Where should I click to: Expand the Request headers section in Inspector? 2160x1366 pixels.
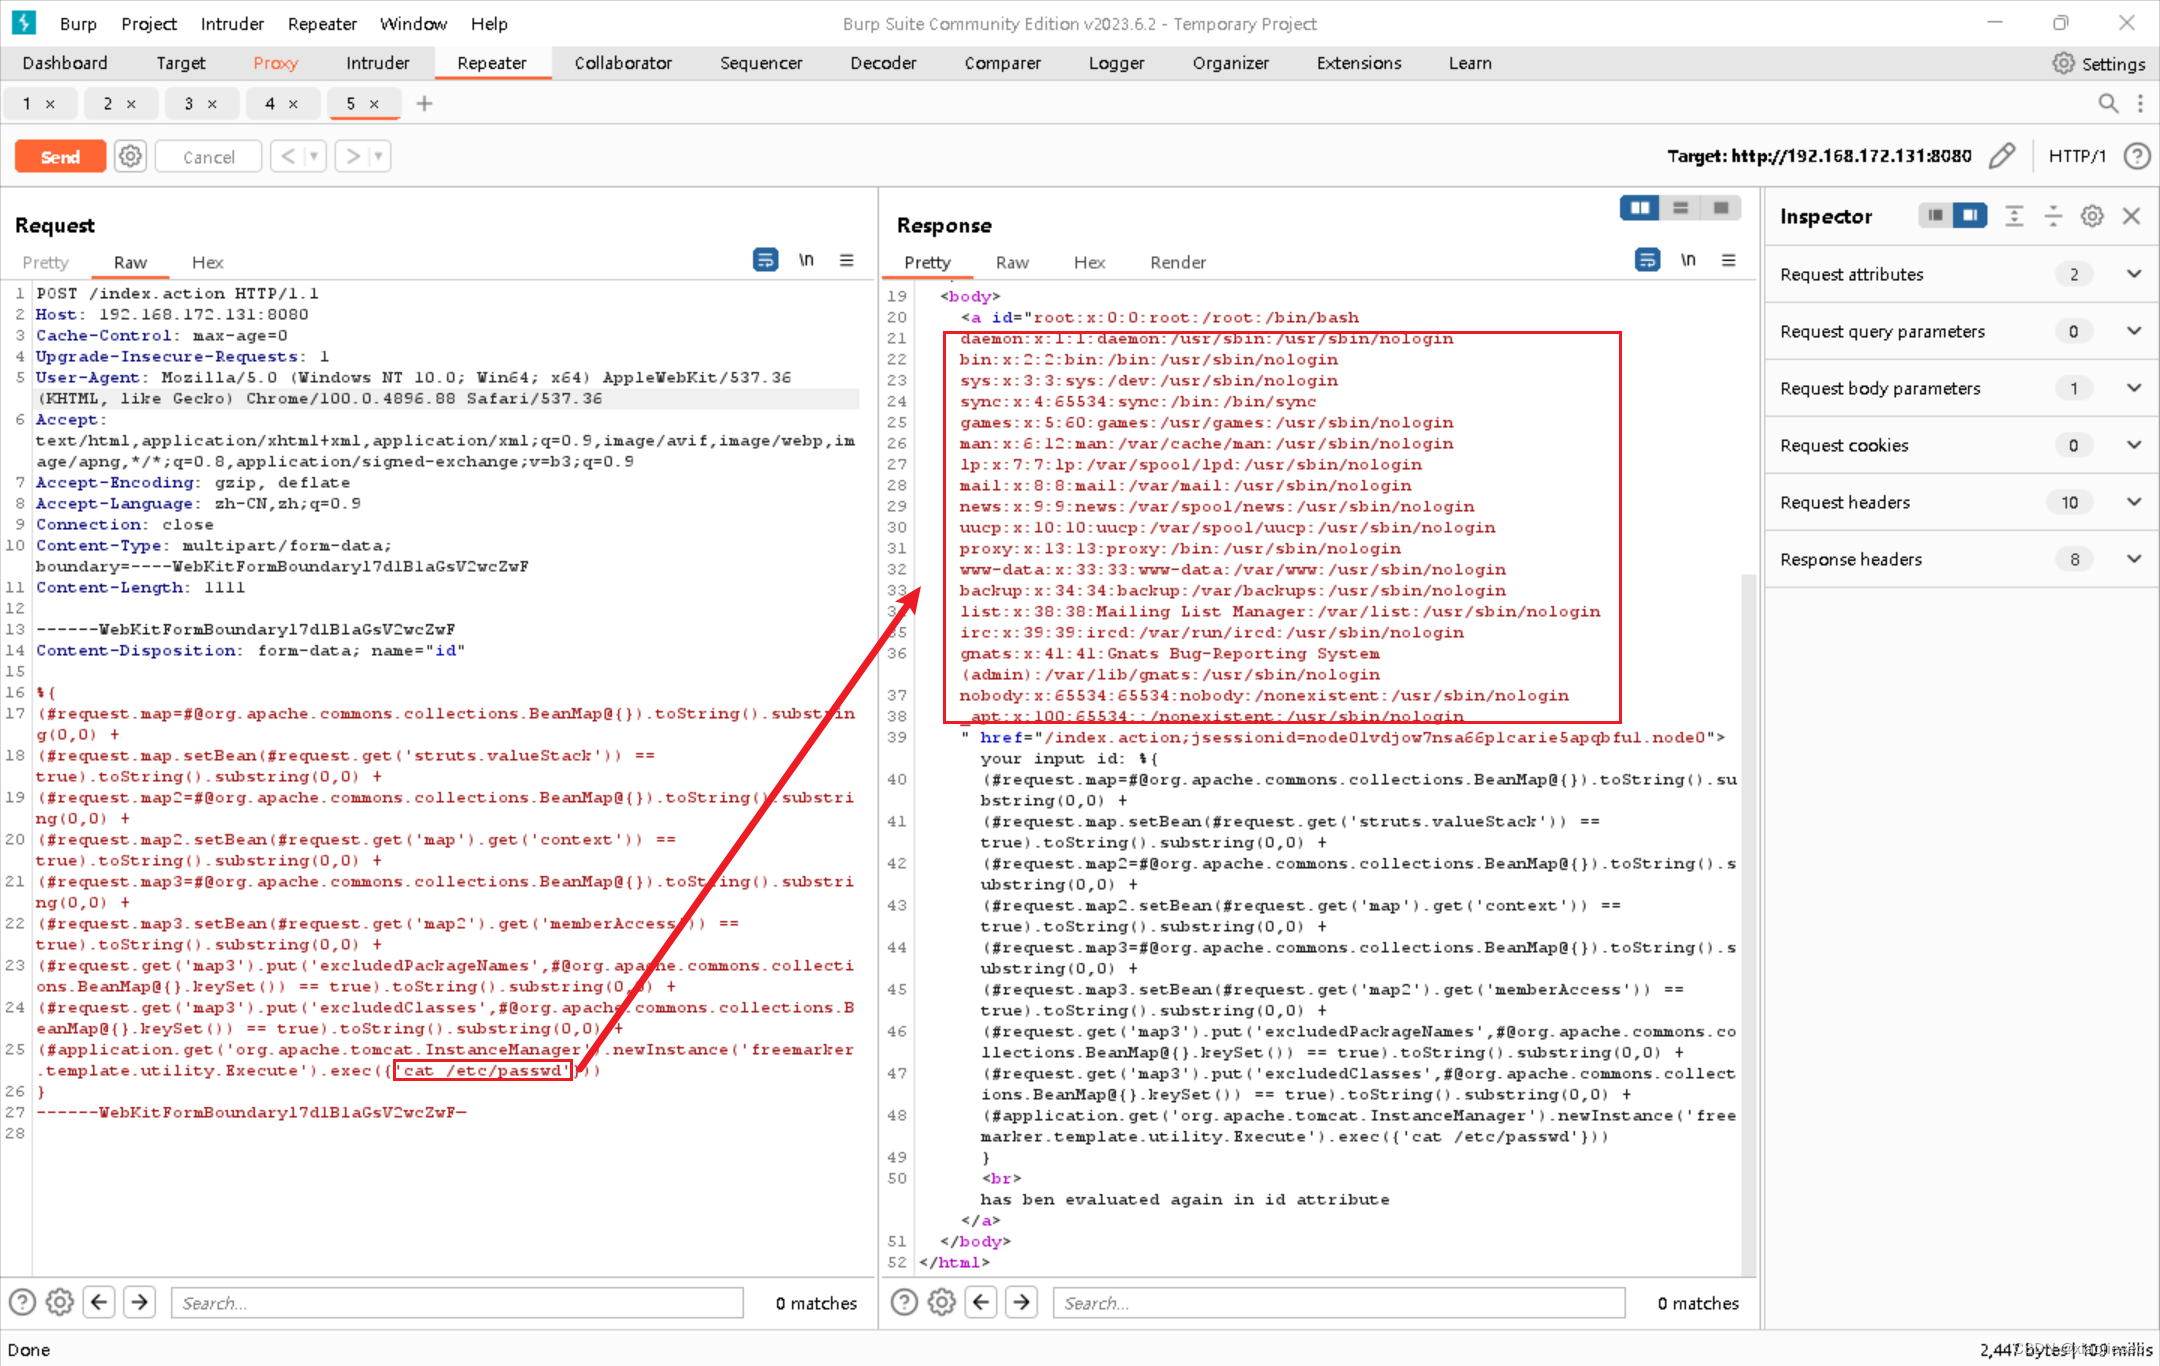(x=2134, y=502)
